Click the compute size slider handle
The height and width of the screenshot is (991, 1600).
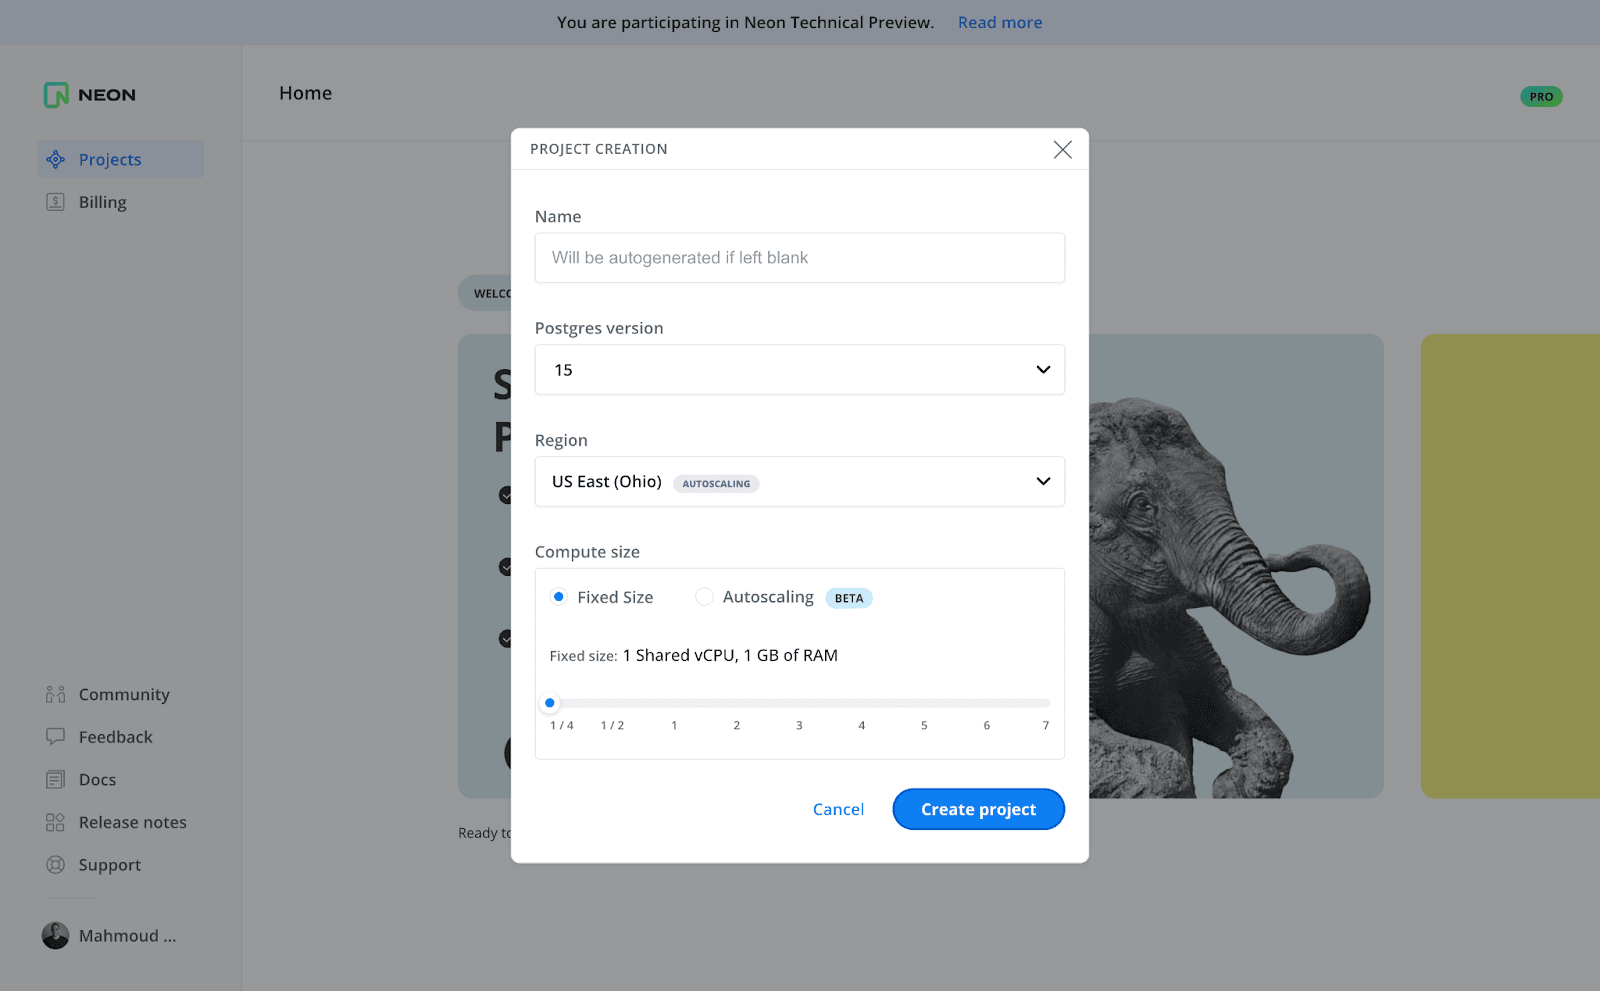pyautogui.click(x=550, y=703)
